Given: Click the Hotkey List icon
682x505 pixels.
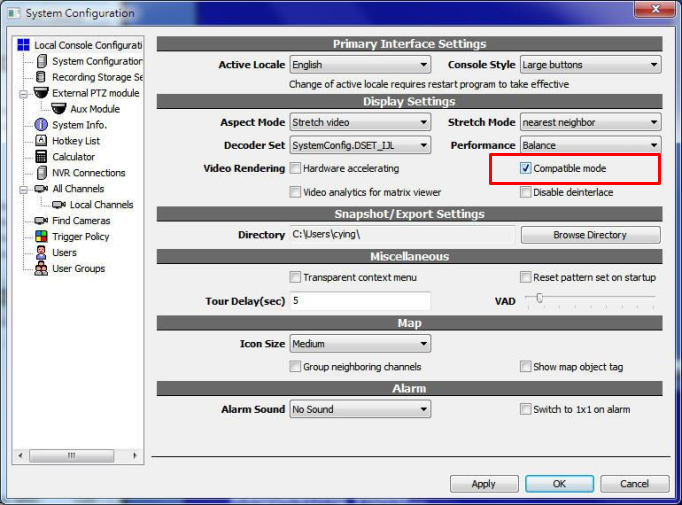Looking at the screenshot, I should click(41, 140).
